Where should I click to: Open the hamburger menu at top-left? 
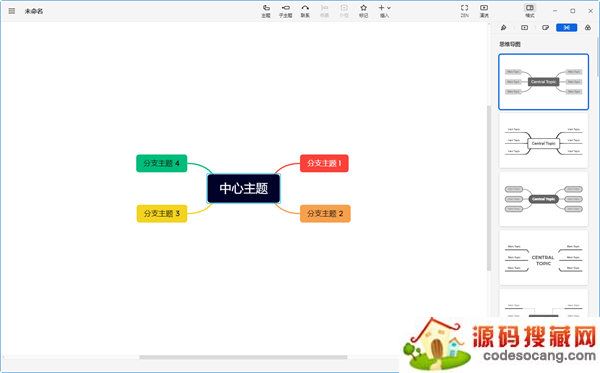(x=11, y=11)
